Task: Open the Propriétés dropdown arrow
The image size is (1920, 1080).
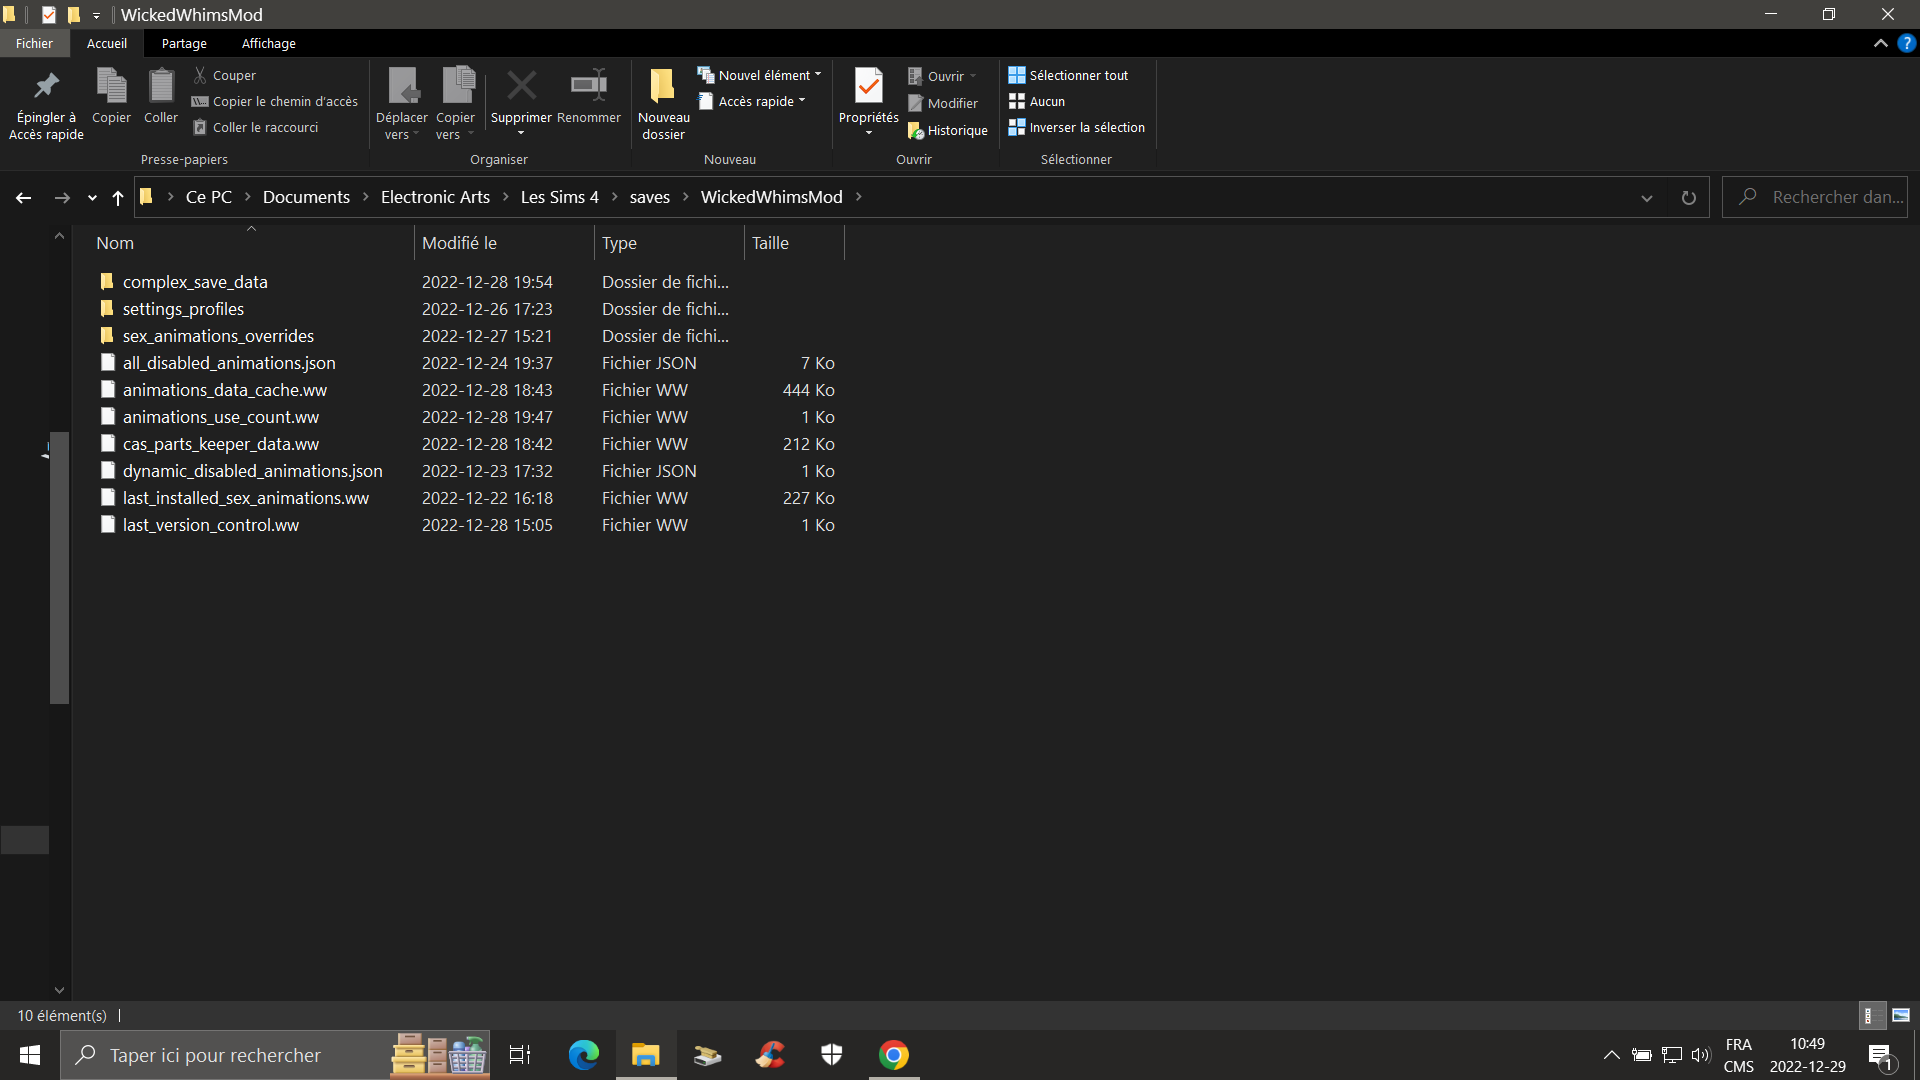Action: pos(868,134)
